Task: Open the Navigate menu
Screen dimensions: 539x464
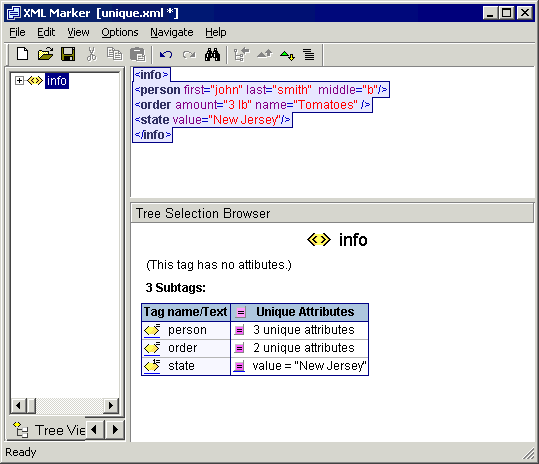Action: coord(172,32)
